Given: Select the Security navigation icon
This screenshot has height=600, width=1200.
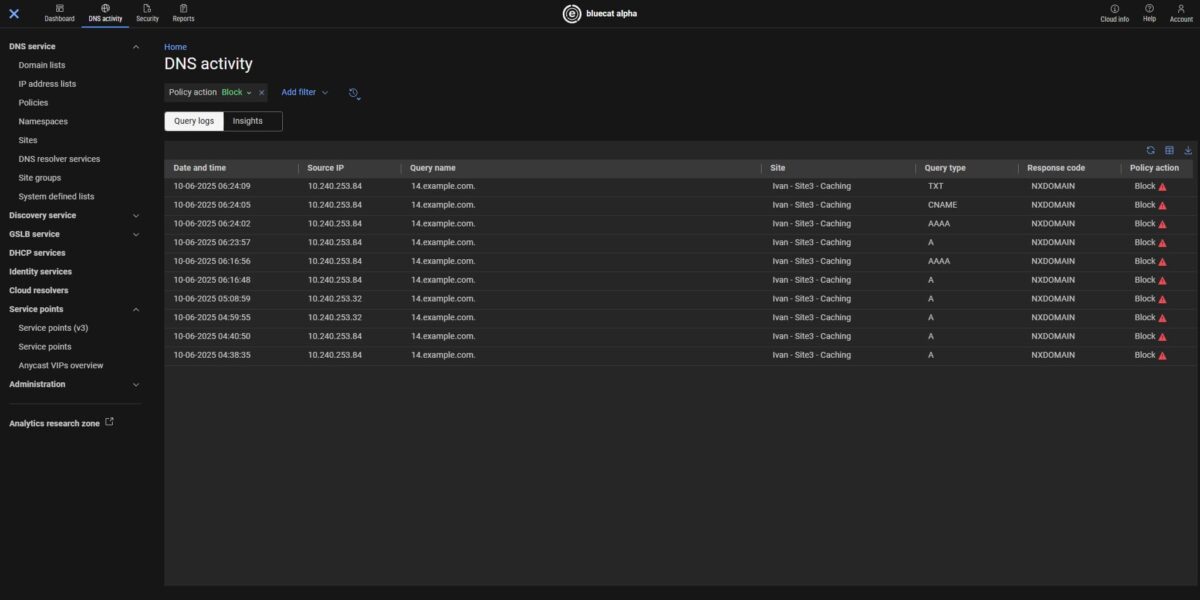Looking at the screenshot, I should coord(146,10).
